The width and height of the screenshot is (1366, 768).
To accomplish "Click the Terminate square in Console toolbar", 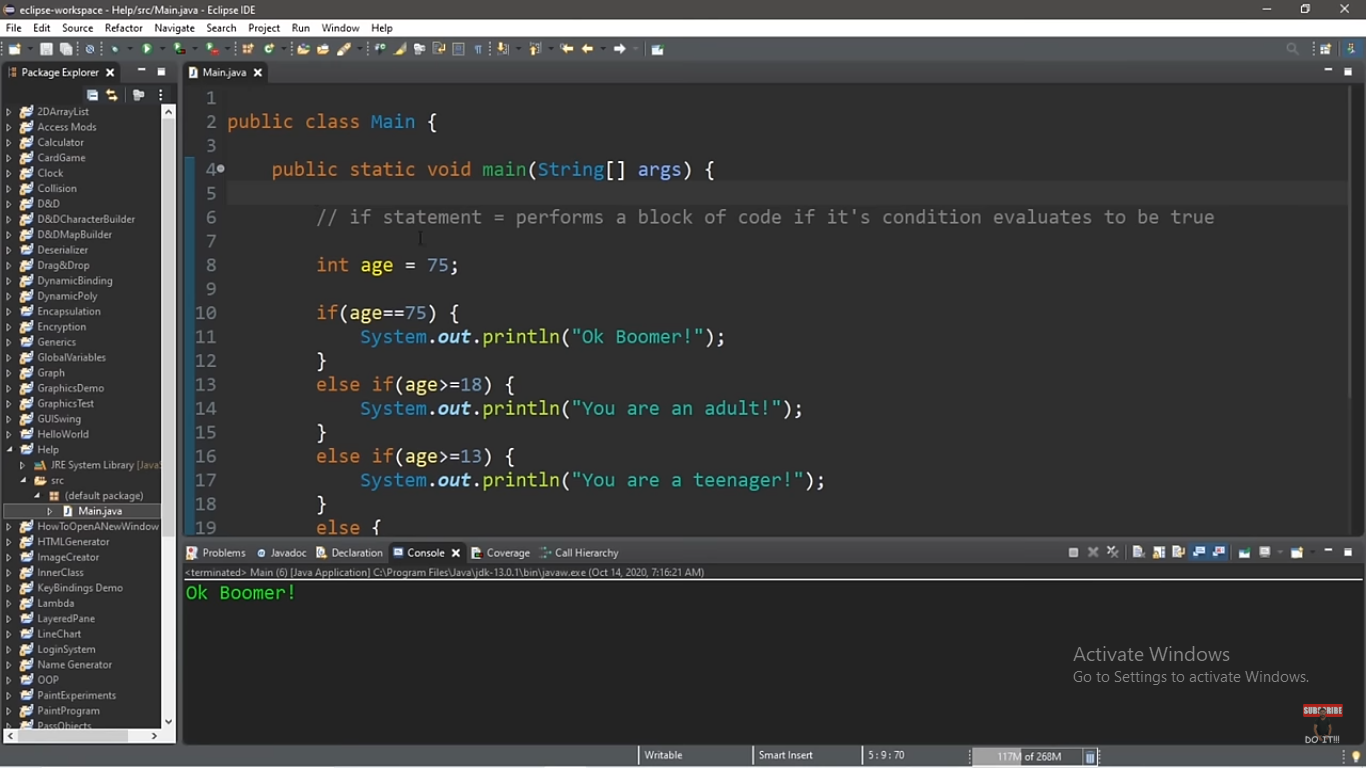I will 1073,552.
